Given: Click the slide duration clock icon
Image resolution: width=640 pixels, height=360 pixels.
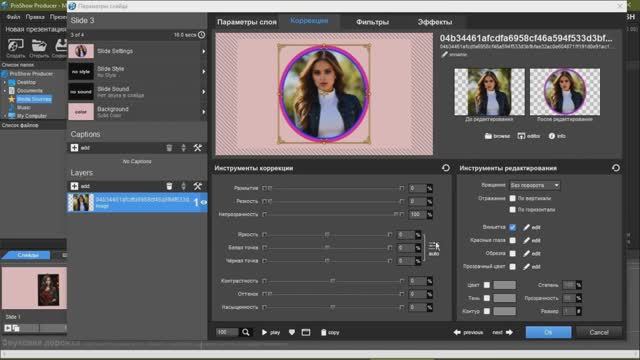Looking at the screenshot, I should pyautogui.click(x=202, y=35).
